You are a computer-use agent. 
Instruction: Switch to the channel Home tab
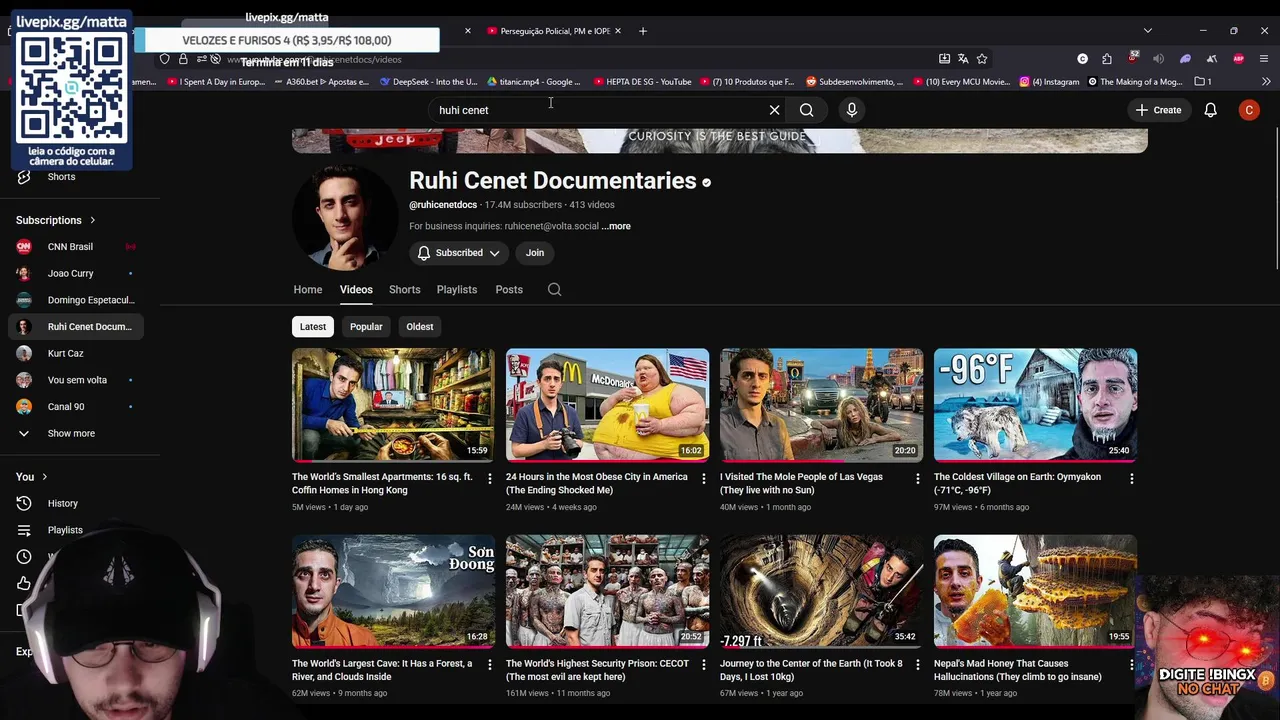click(308, 290)
